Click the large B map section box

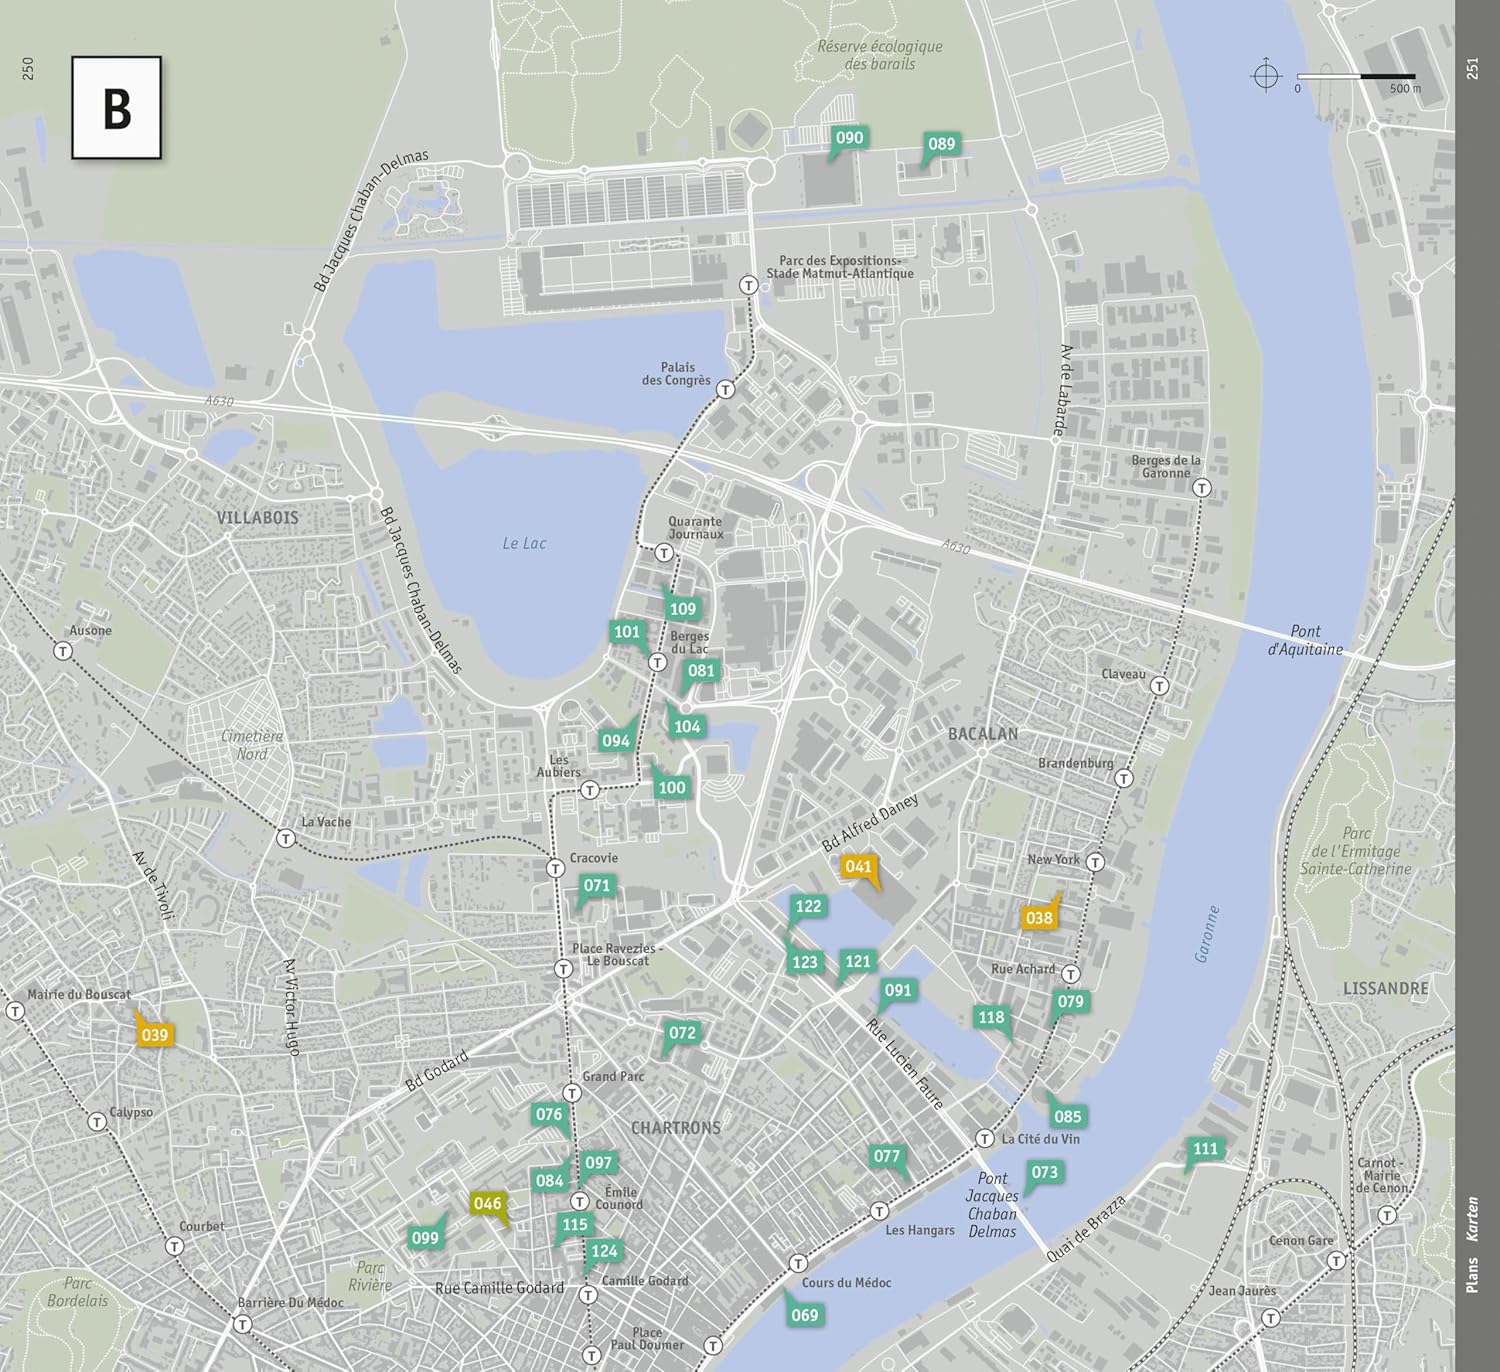(117, 108)
